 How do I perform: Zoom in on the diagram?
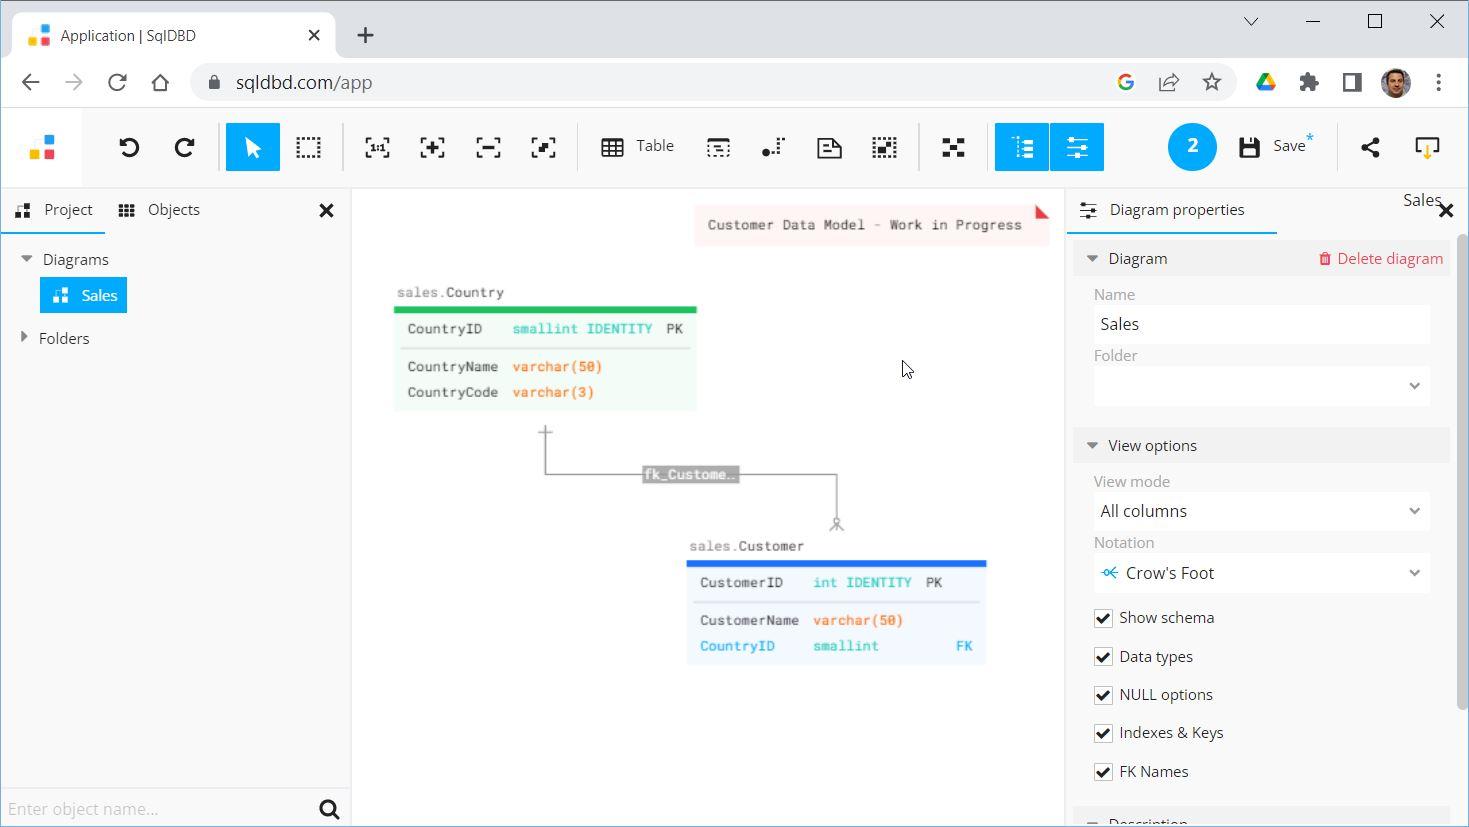coord(432,148)
